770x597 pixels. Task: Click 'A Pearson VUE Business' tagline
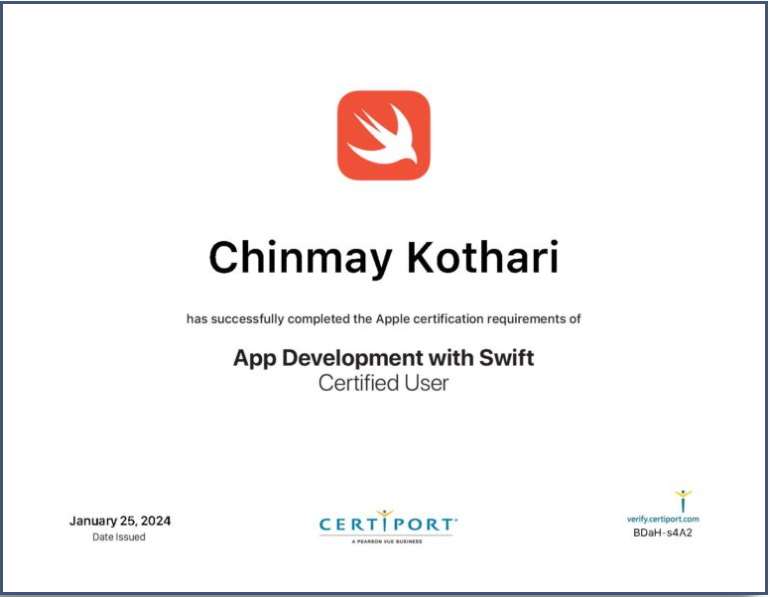(387, 542)
